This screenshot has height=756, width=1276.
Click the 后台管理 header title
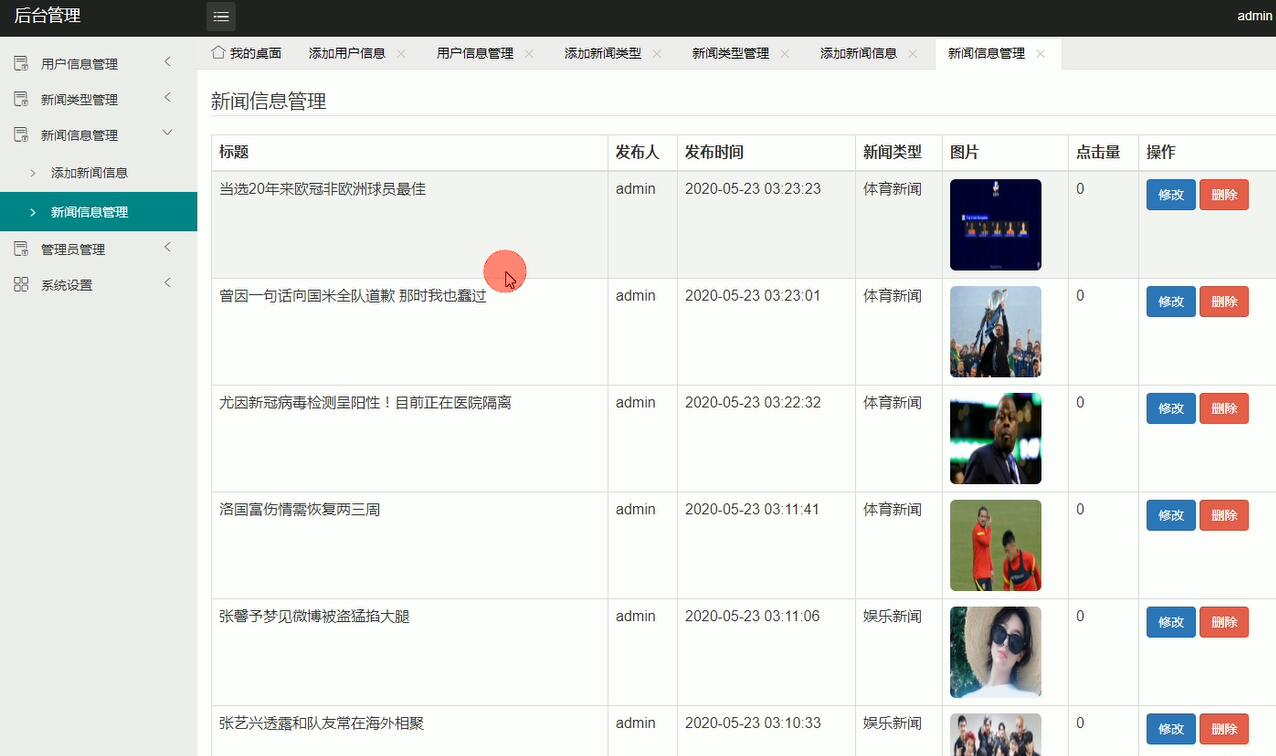[x=47, y=16]
